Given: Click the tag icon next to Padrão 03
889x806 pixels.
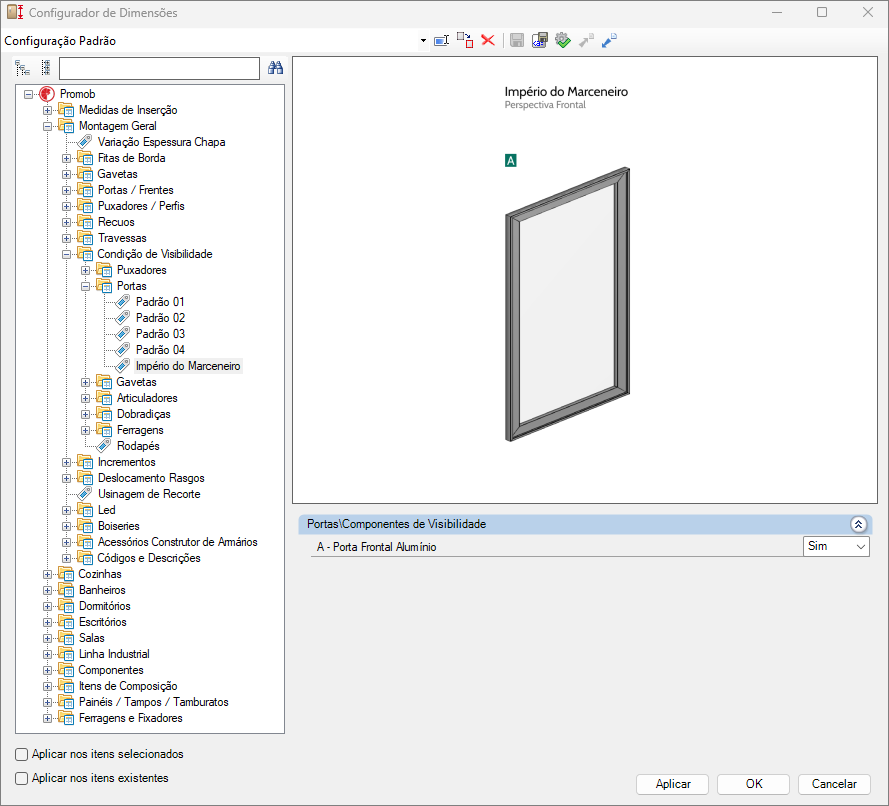Looking at the screenshot, I should 123,334.
